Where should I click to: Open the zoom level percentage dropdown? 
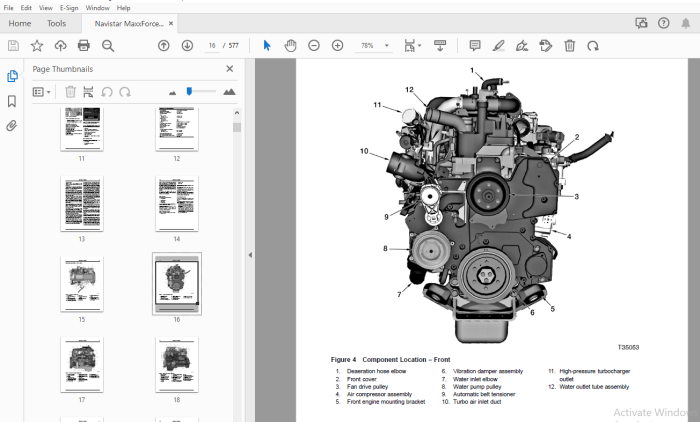point(387,46)
